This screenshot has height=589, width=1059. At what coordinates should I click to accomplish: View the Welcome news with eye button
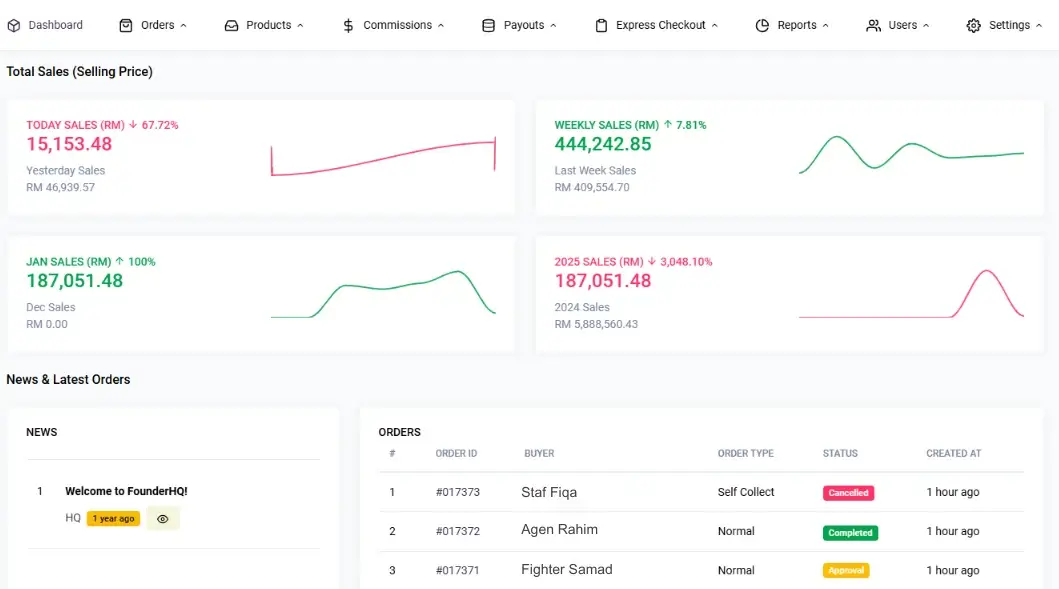[x=163, y=519]
